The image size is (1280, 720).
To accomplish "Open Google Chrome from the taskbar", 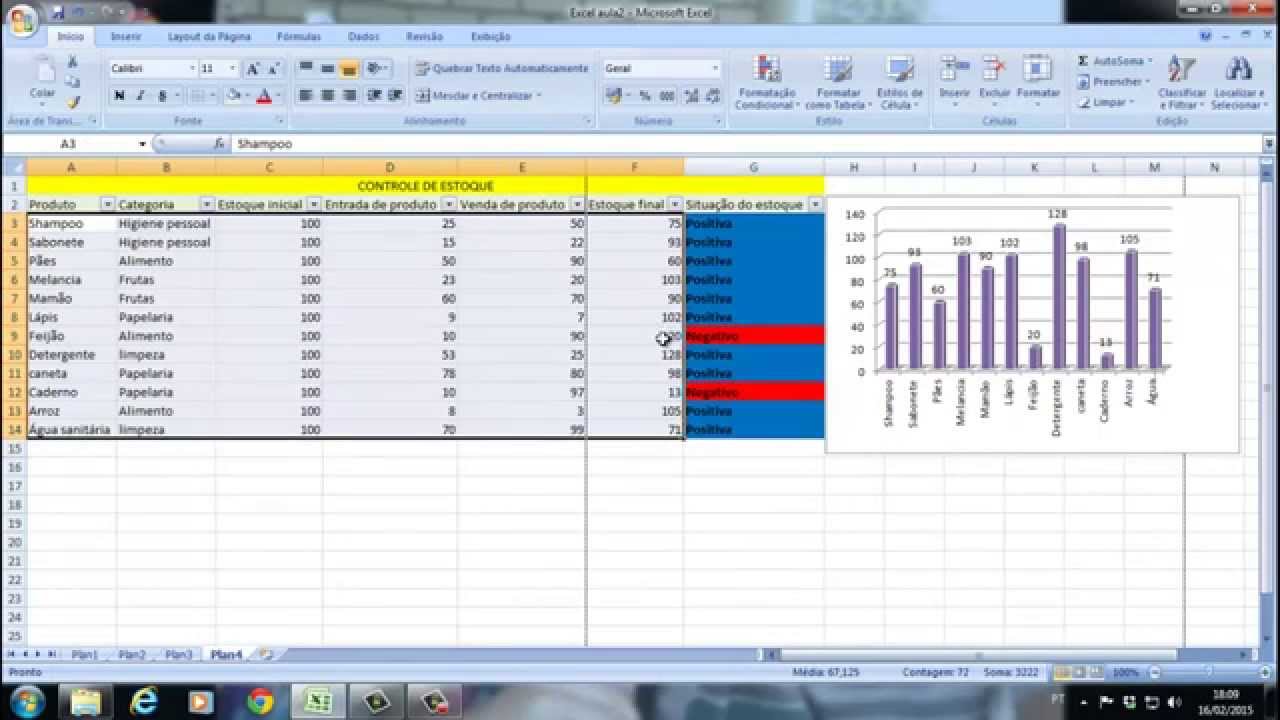I will coord(260,701).
